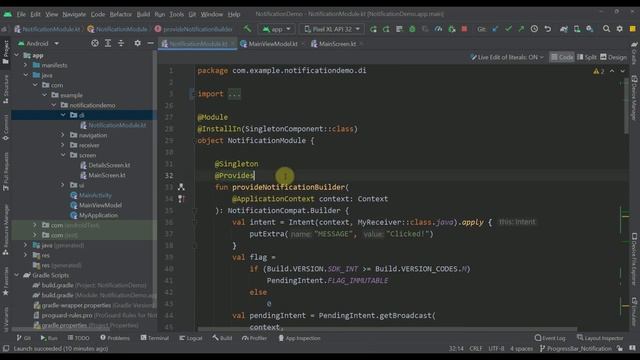
Task: Click the Git Commit checkmark icon
Action: click(x=508, y=29)
